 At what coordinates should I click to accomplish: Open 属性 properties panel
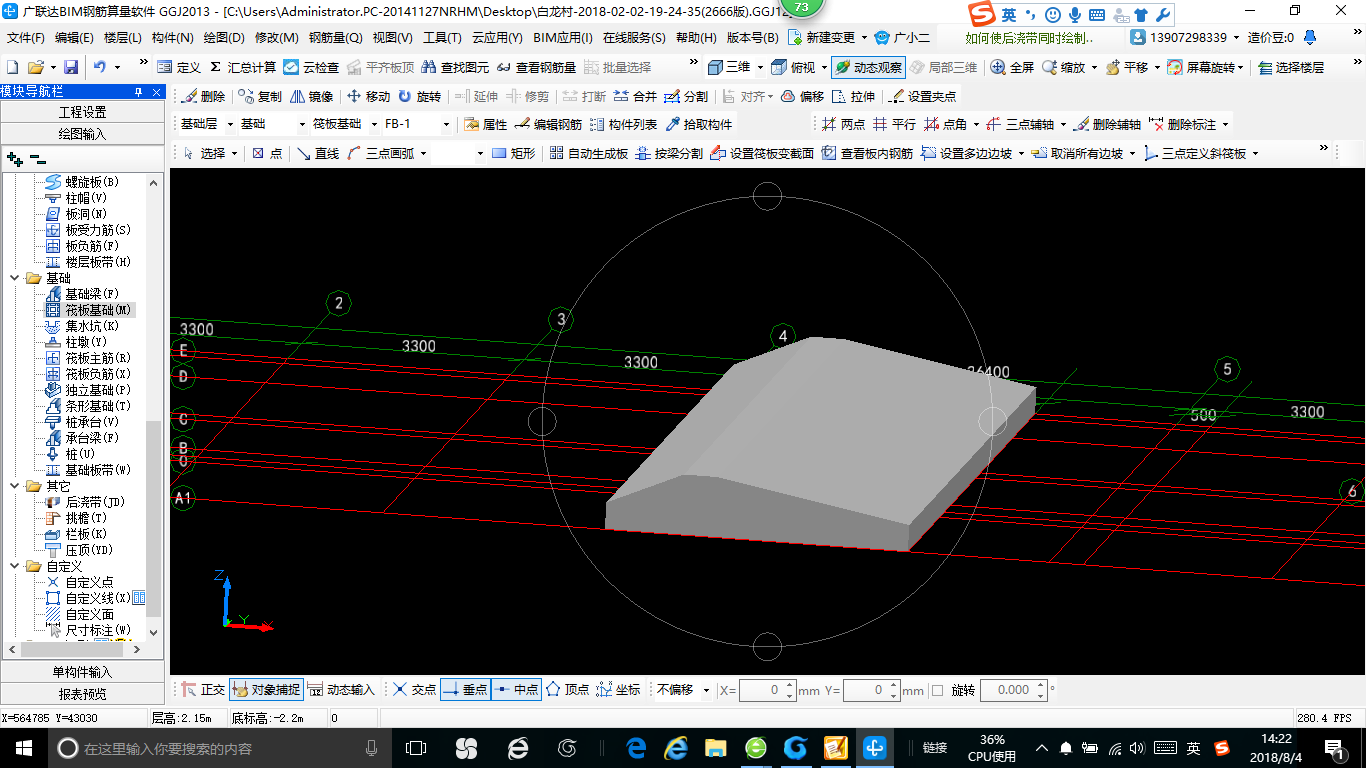(x=486, y=125)
